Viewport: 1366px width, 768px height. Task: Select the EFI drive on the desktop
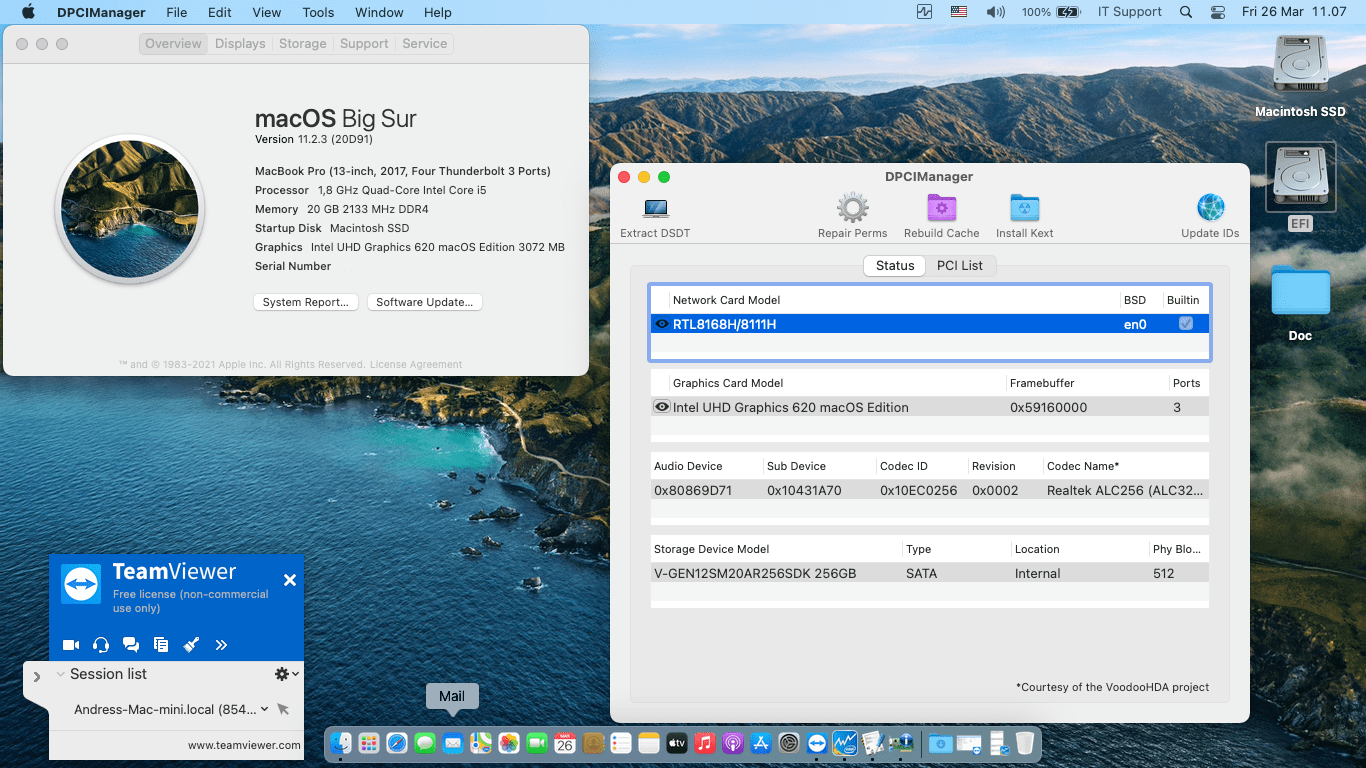(1300, 177)
